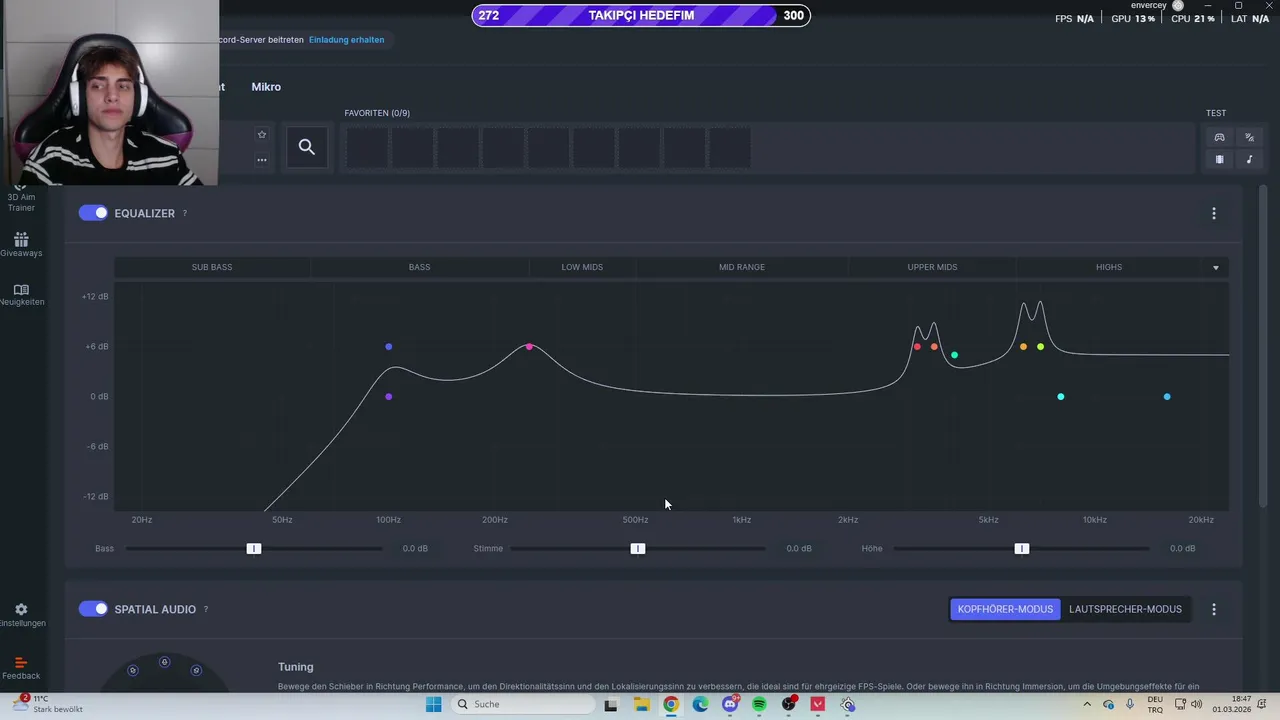The height and width of the screenshot is (720, 1280).
Task: Start the footsteps sound test icon
Action: tap(1249, 137)
